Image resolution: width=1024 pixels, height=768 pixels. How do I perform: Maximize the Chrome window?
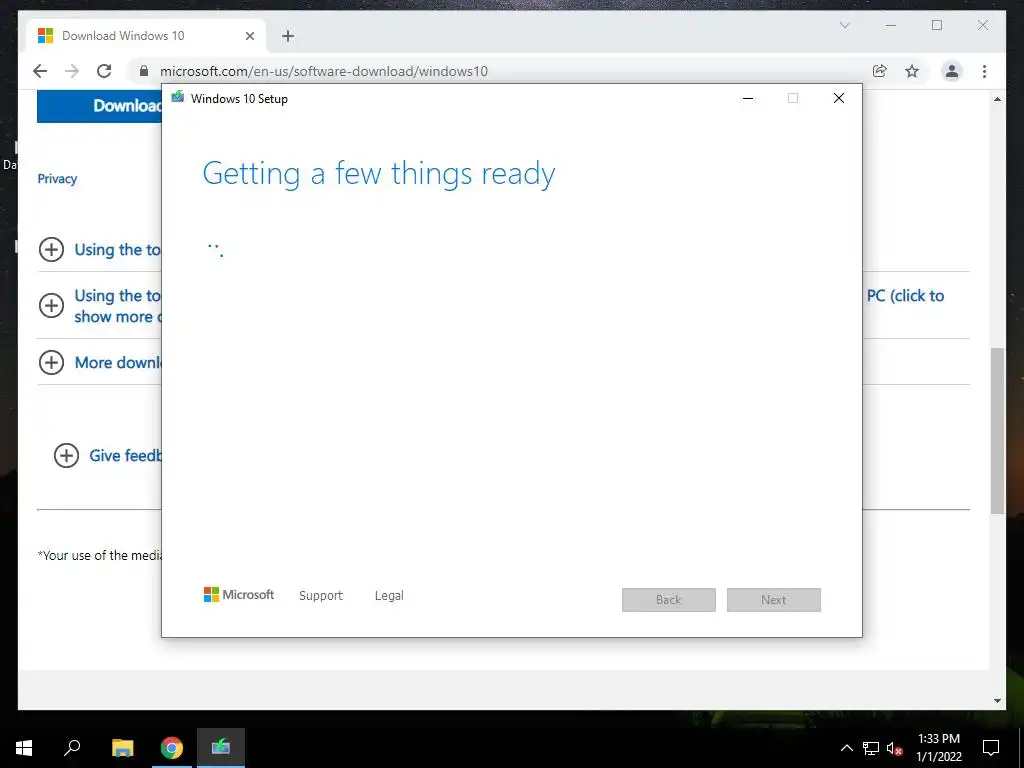coord(937,25)
